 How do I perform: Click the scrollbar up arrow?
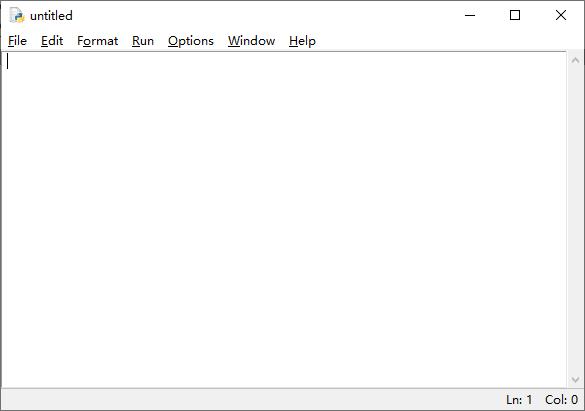pyautogui.click(x=575, y=60)
